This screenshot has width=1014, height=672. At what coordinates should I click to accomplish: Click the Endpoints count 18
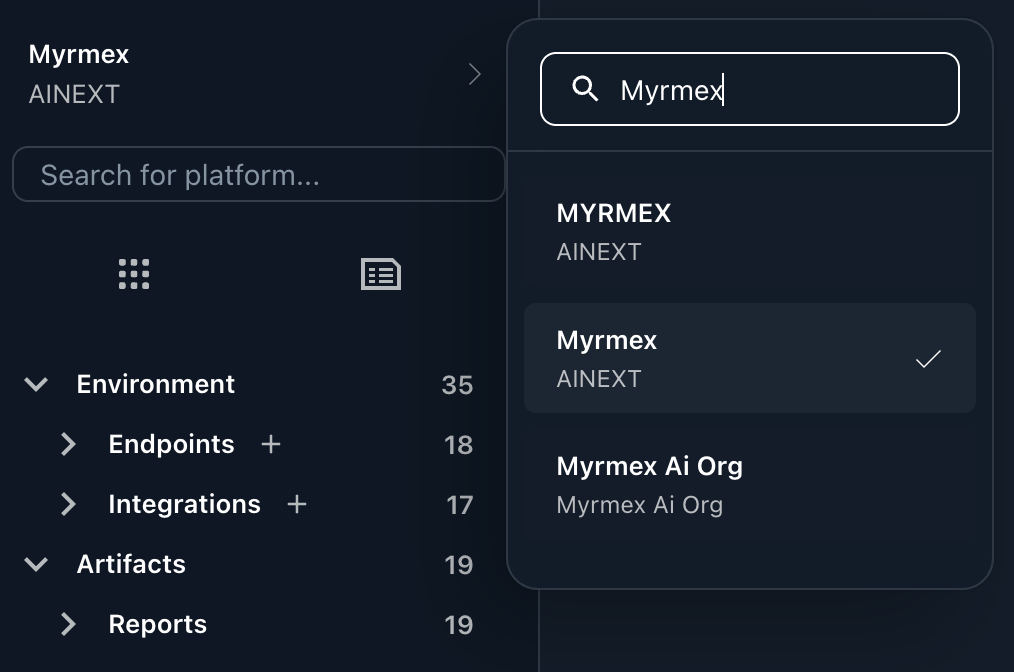458,445
